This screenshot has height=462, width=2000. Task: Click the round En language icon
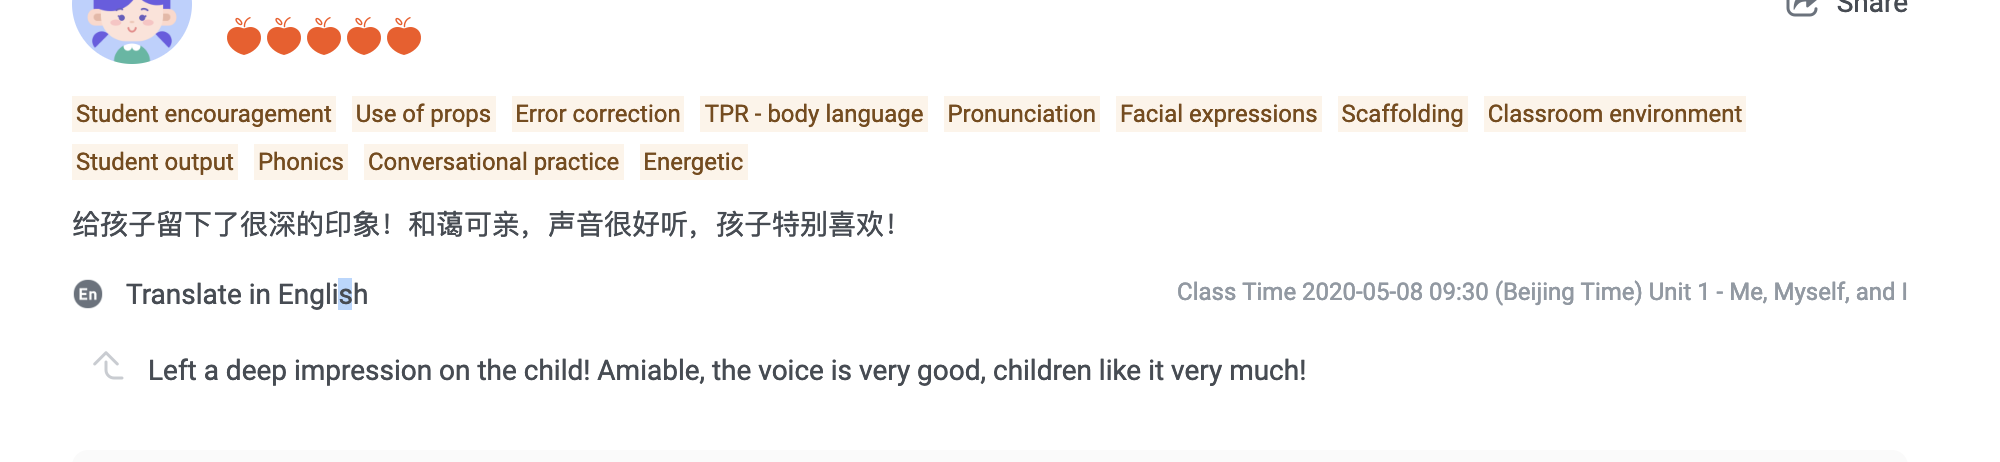click(x=88, y=294)
